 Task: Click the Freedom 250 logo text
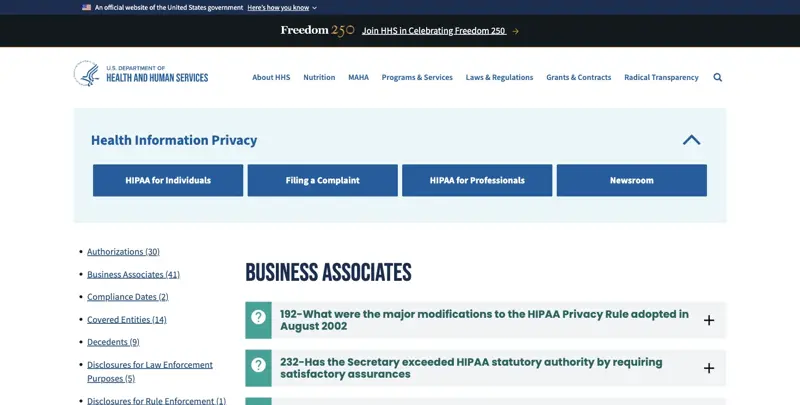pyautogui.click(x=317, y=31)
